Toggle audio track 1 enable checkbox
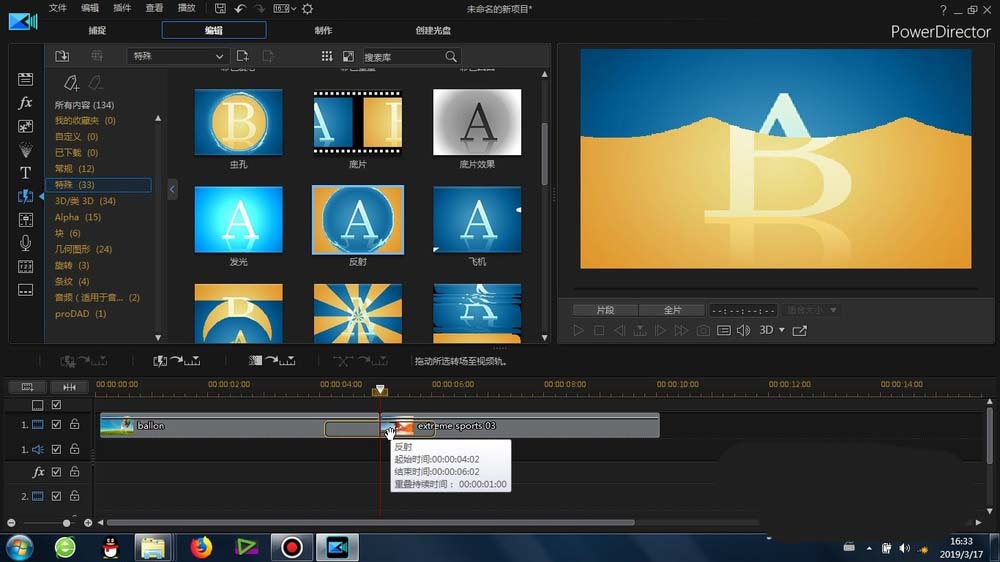The height and width of the screenshot is (562, 1000). [x=56, y=450]
